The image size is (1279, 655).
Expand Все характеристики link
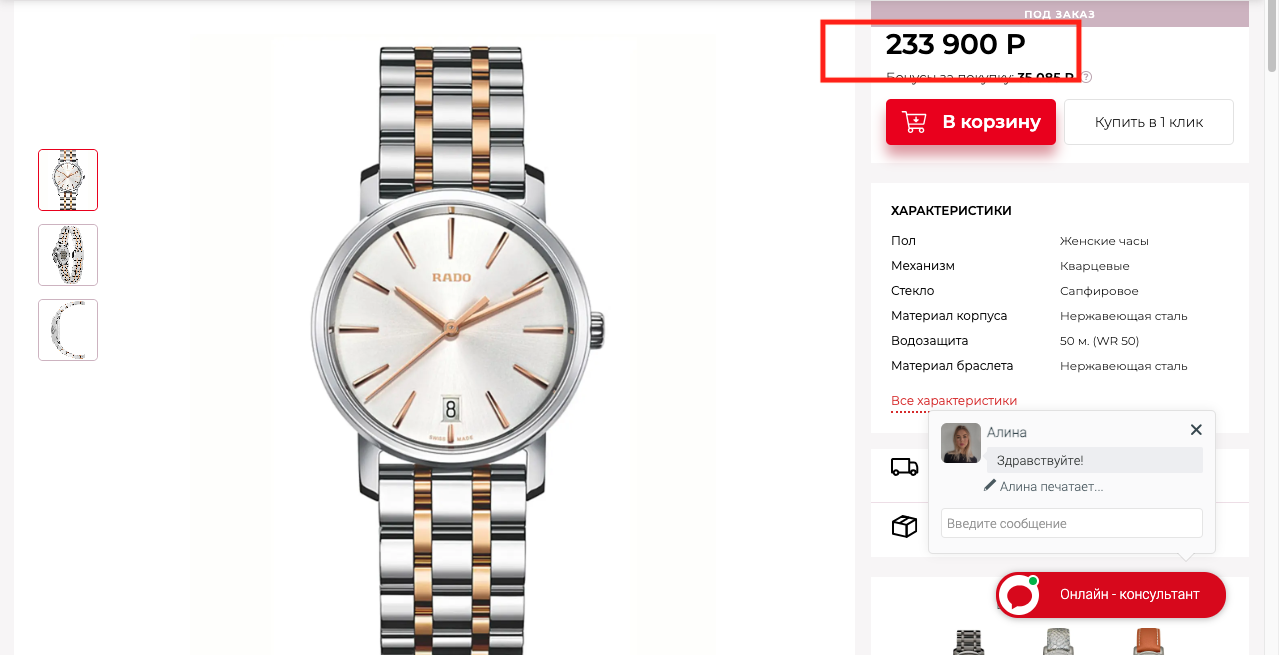(953, 401)
